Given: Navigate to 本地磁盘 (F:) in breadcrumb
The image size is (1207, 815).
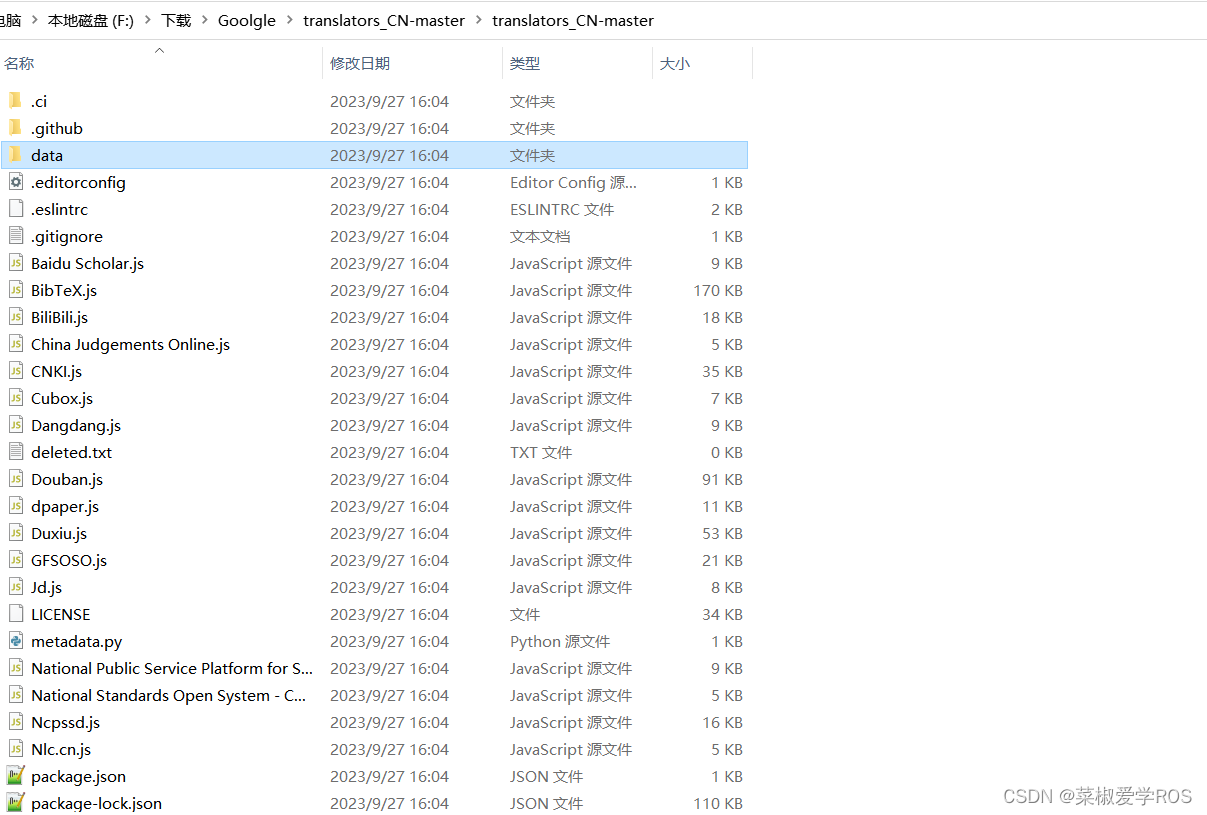Looking at the screenshot, I should [91, 20].
